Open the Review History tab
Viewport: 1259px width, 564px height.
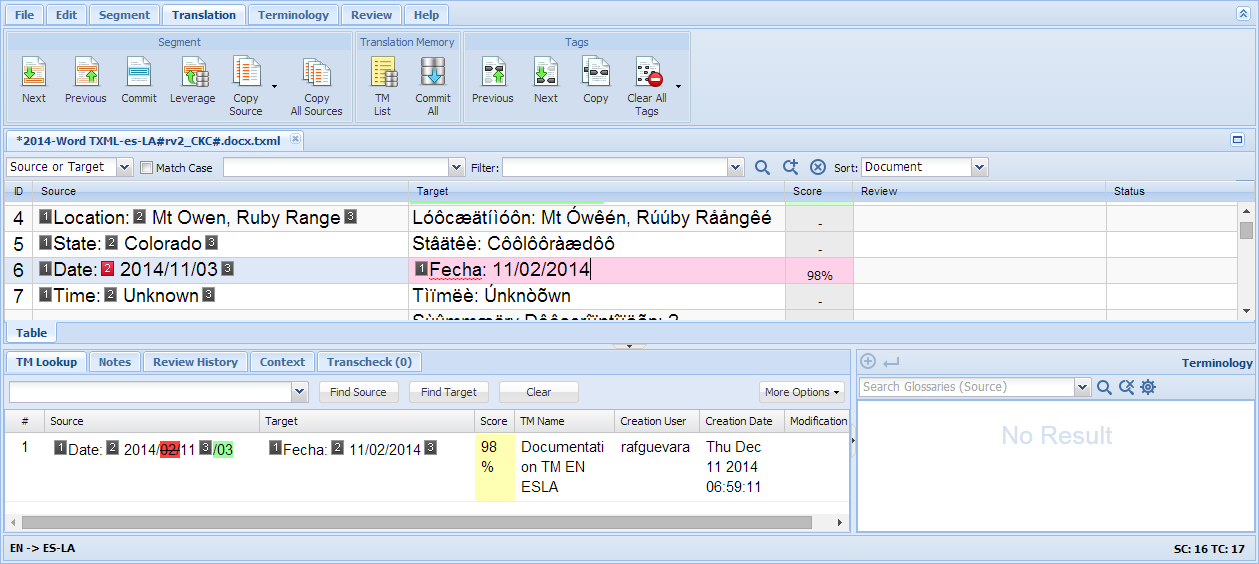[x=195, y=362]
